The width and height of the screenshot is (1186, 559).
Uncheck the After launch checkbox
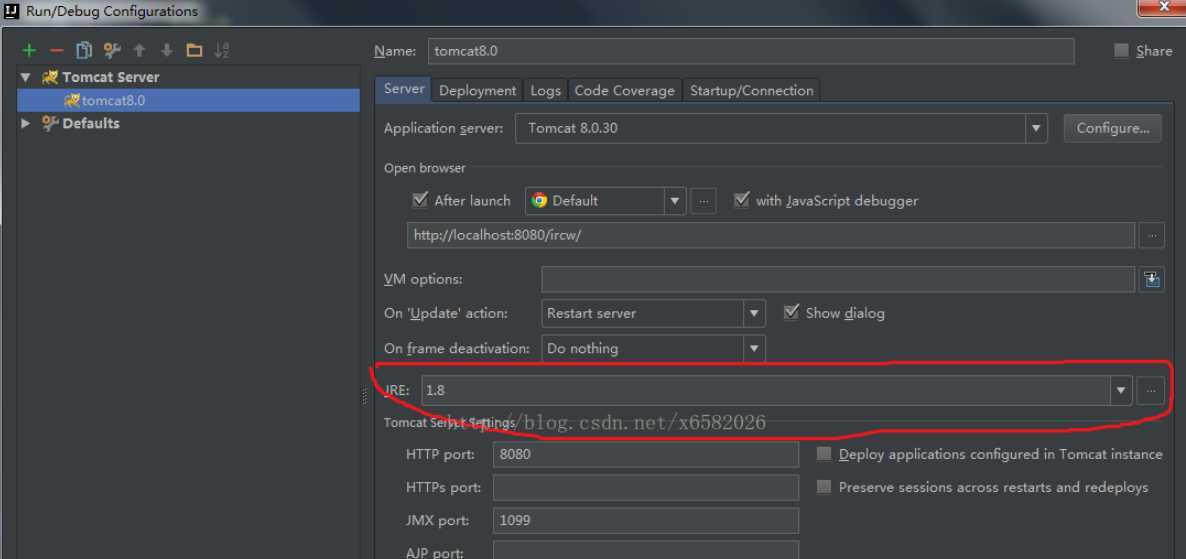click(x=420, y=200)
